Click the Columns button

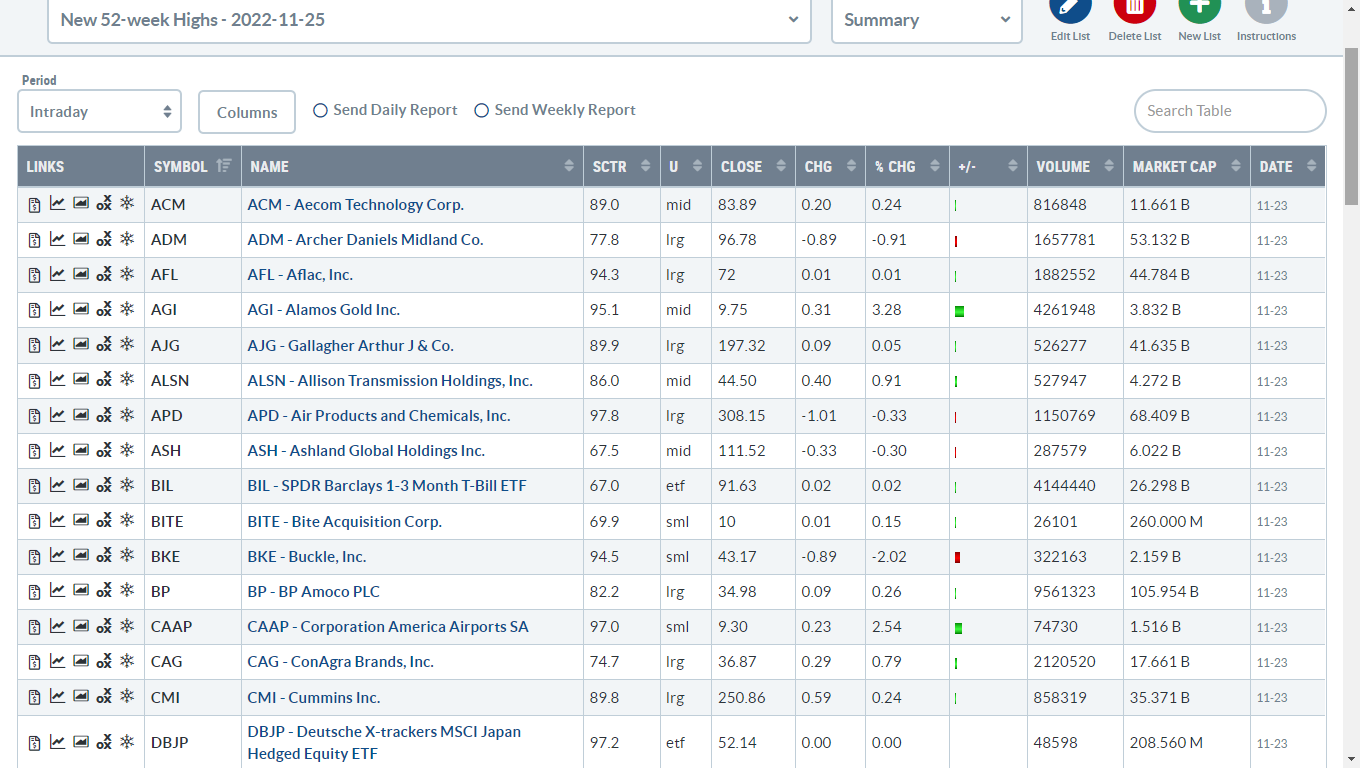[247, 112]
